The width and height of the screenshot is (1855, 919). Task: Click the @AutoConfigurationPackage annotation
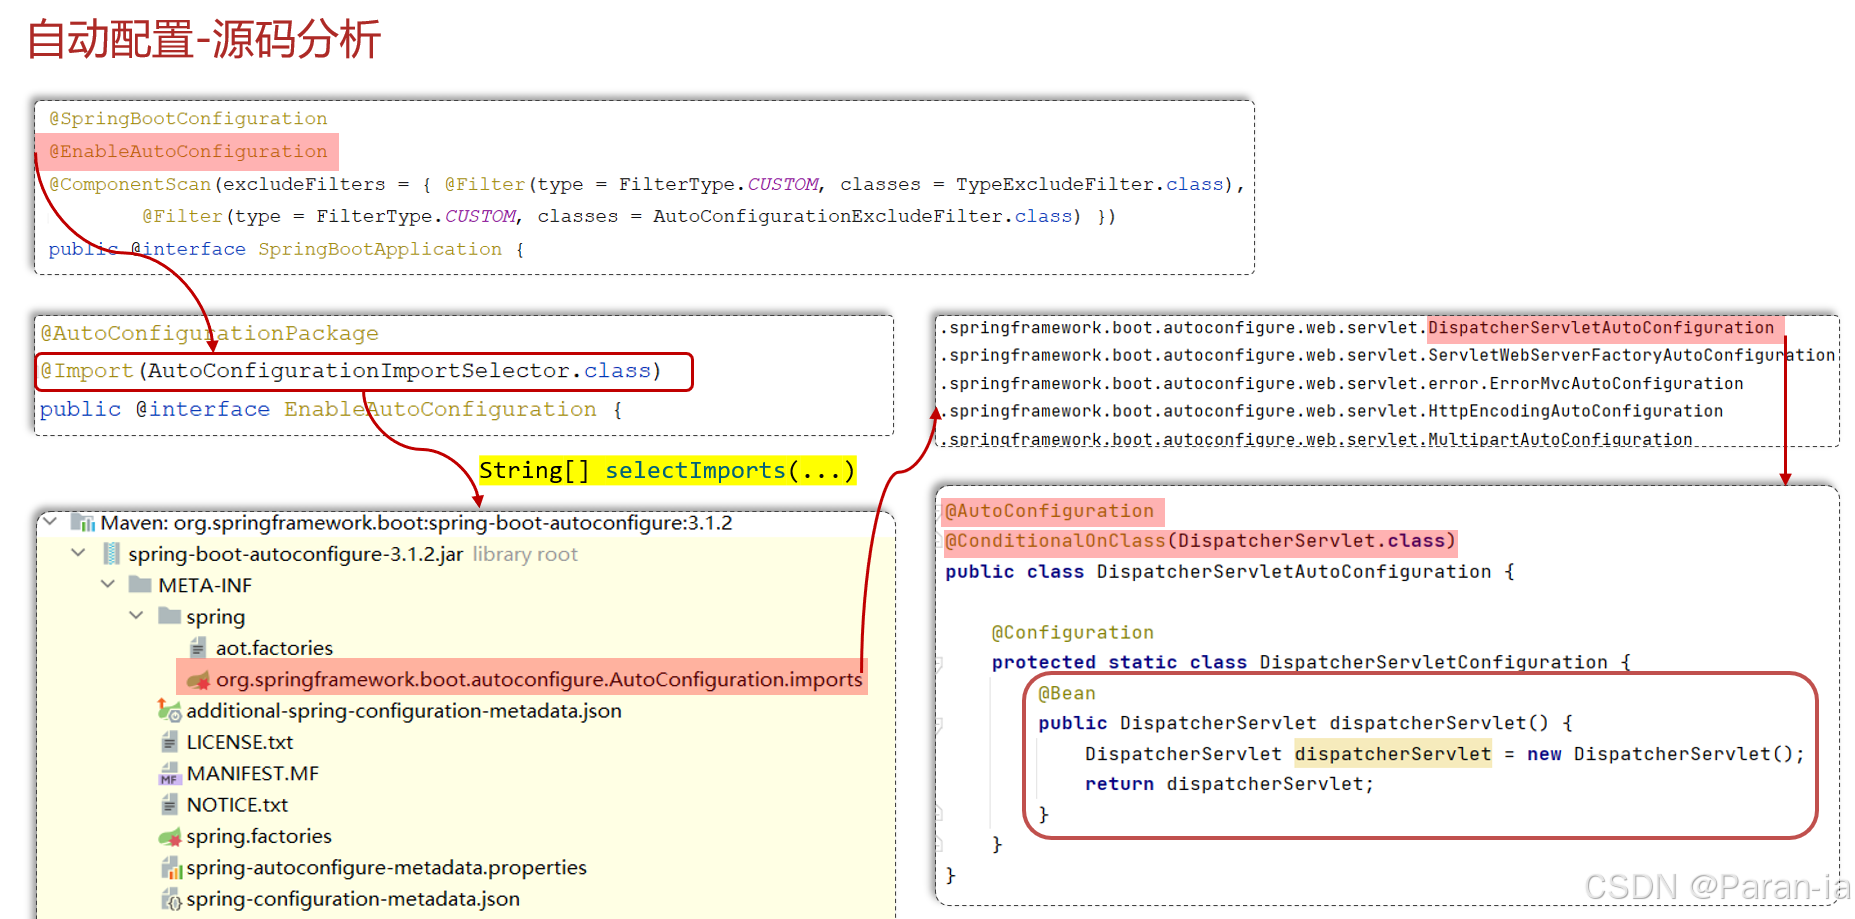pos(209,333)
